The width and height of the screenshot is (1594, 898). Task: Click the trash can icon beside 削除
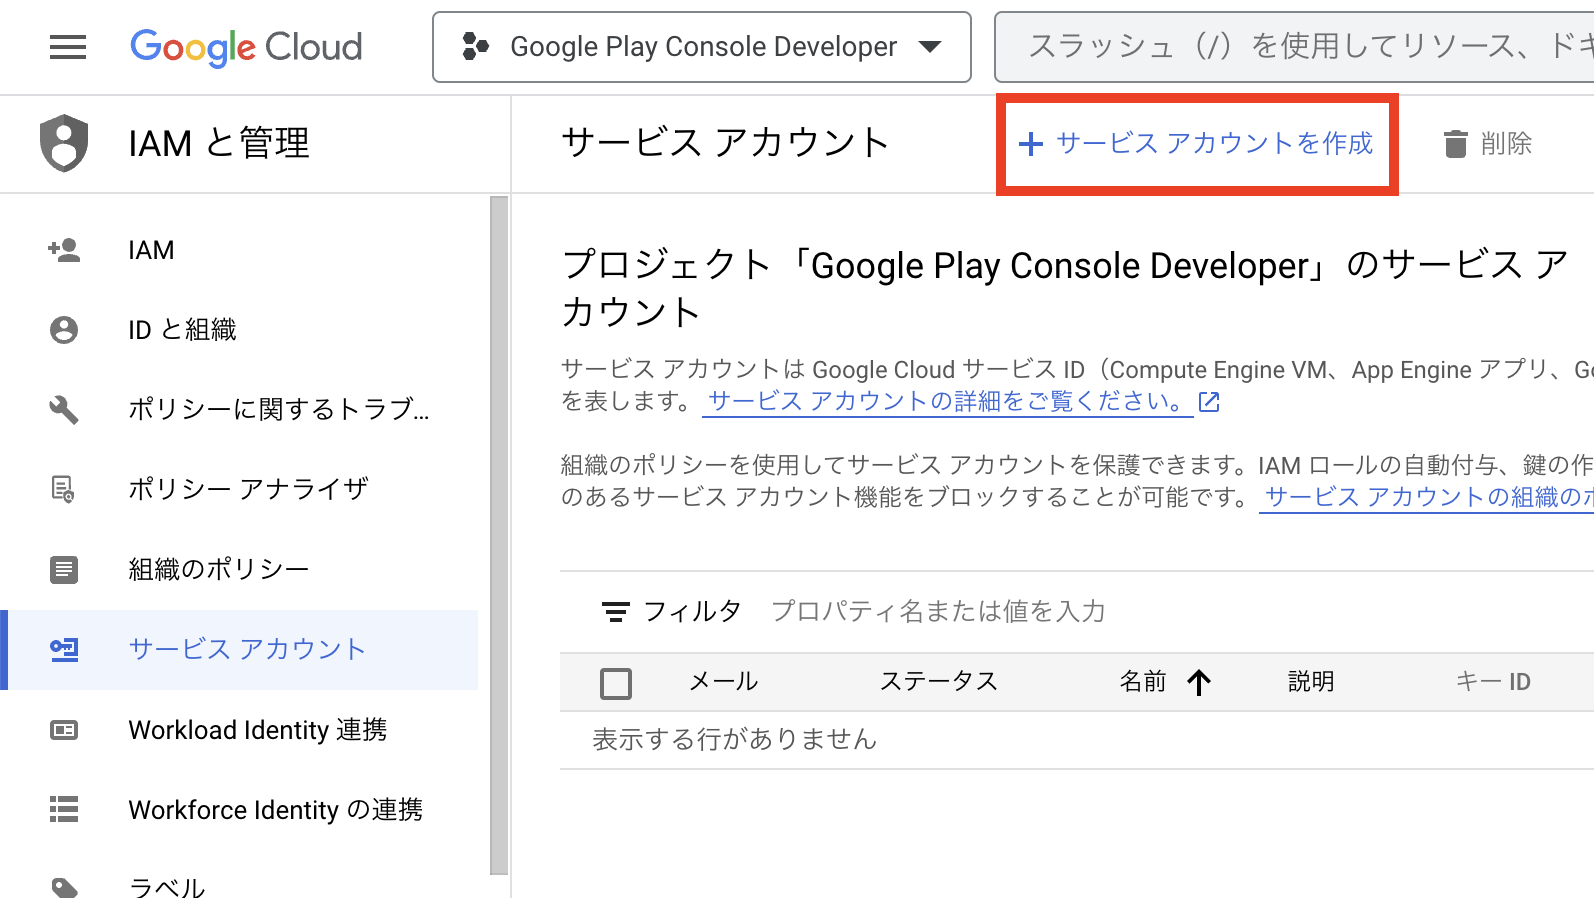pos(1455,144)
